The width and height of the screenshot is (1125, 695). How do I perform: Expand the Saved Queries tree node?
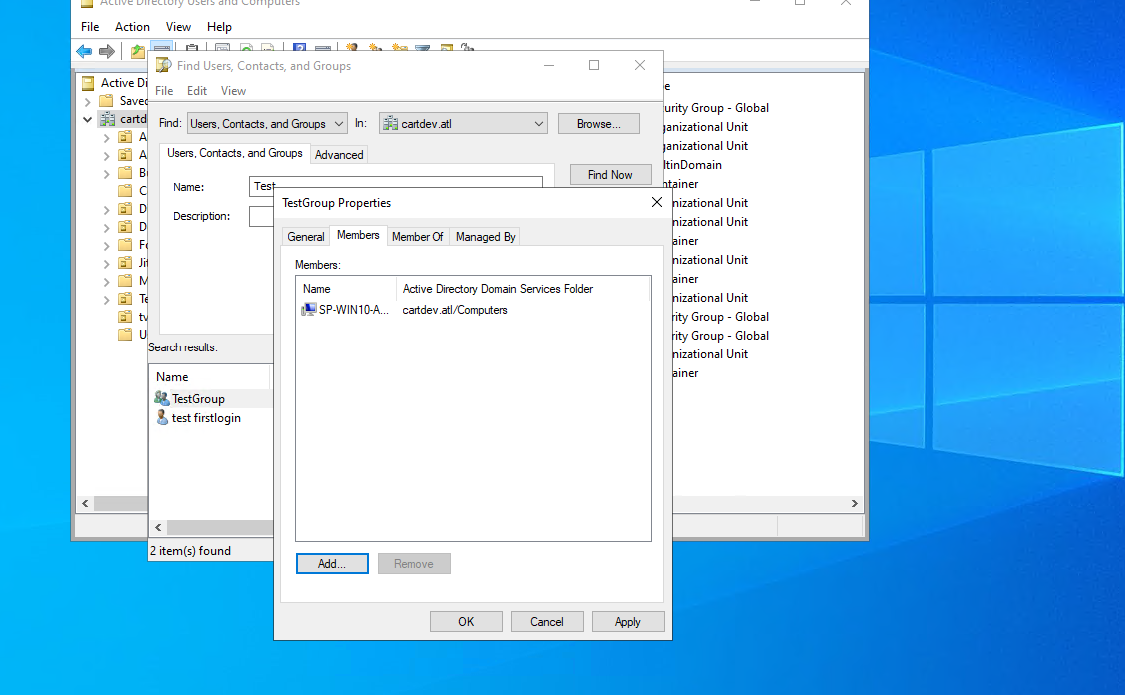(x=88, y=101)
